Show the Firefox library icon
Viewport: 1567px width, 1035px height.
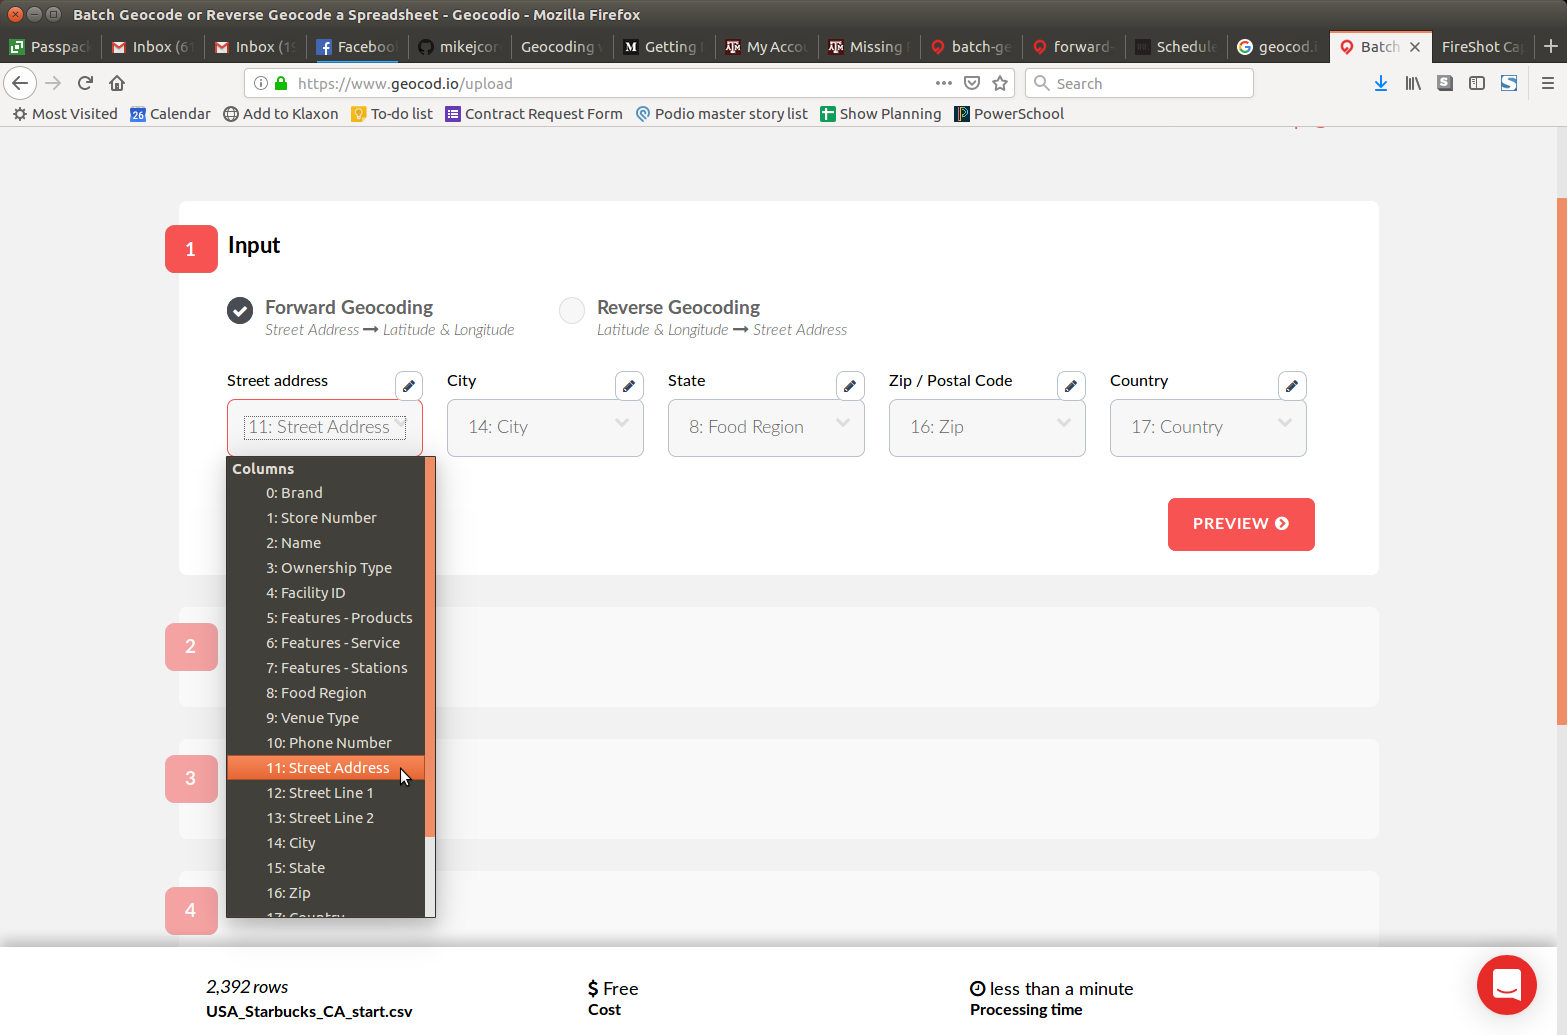click(1413, 83)
